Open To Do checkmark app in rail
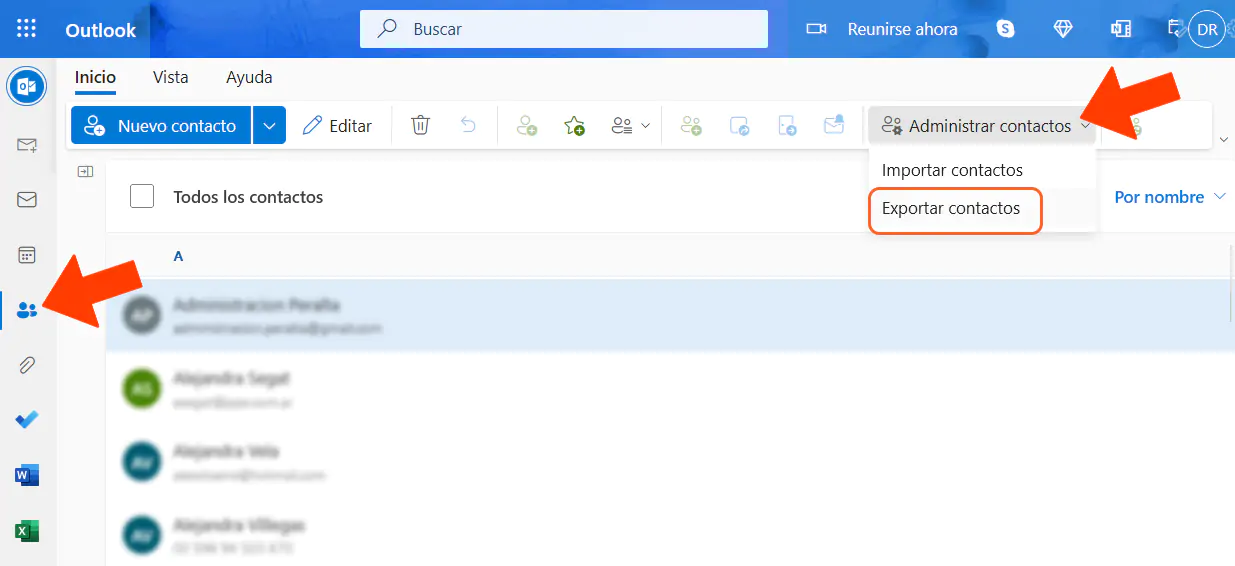The width and height of the screenshot is (1235, 566). 27,420
